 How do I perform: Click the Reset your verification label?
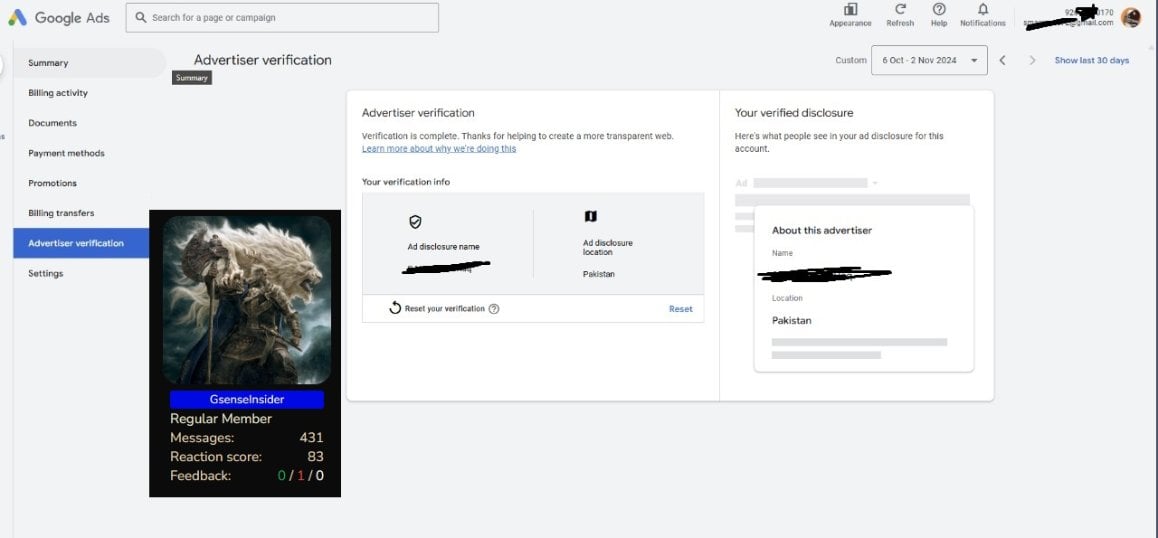(x=445, y=309)
